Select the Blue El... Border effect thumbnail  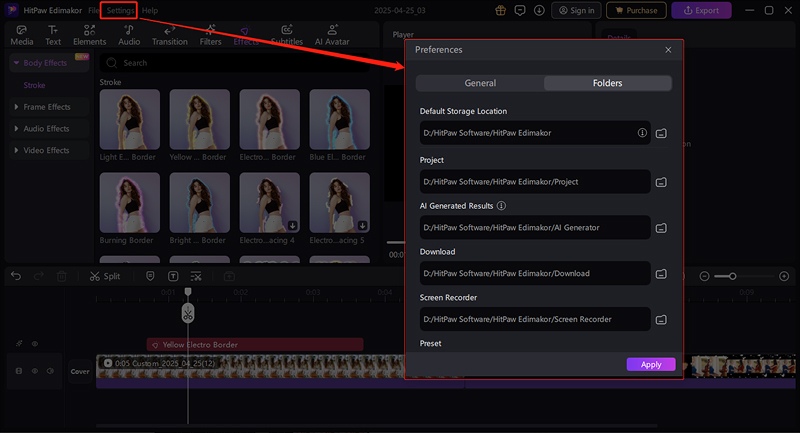339,119
